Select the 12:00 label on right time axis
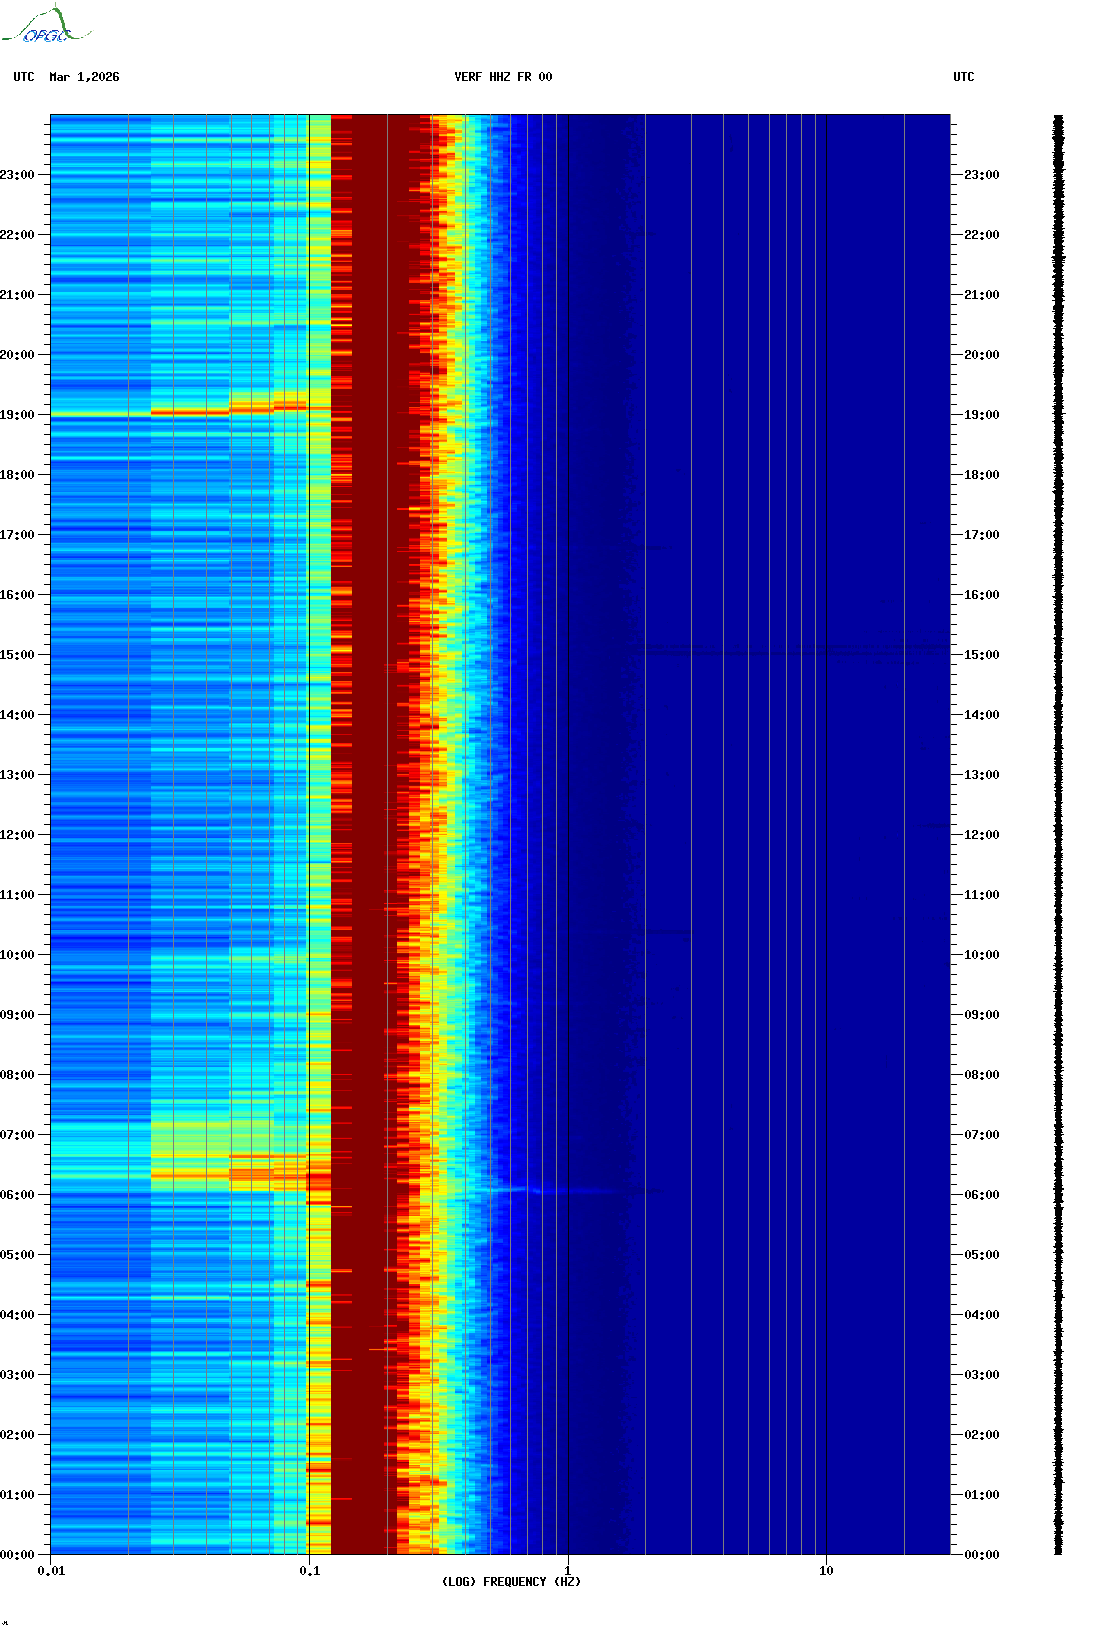This screenshot has width=1102, height=1634. point(981,835)
